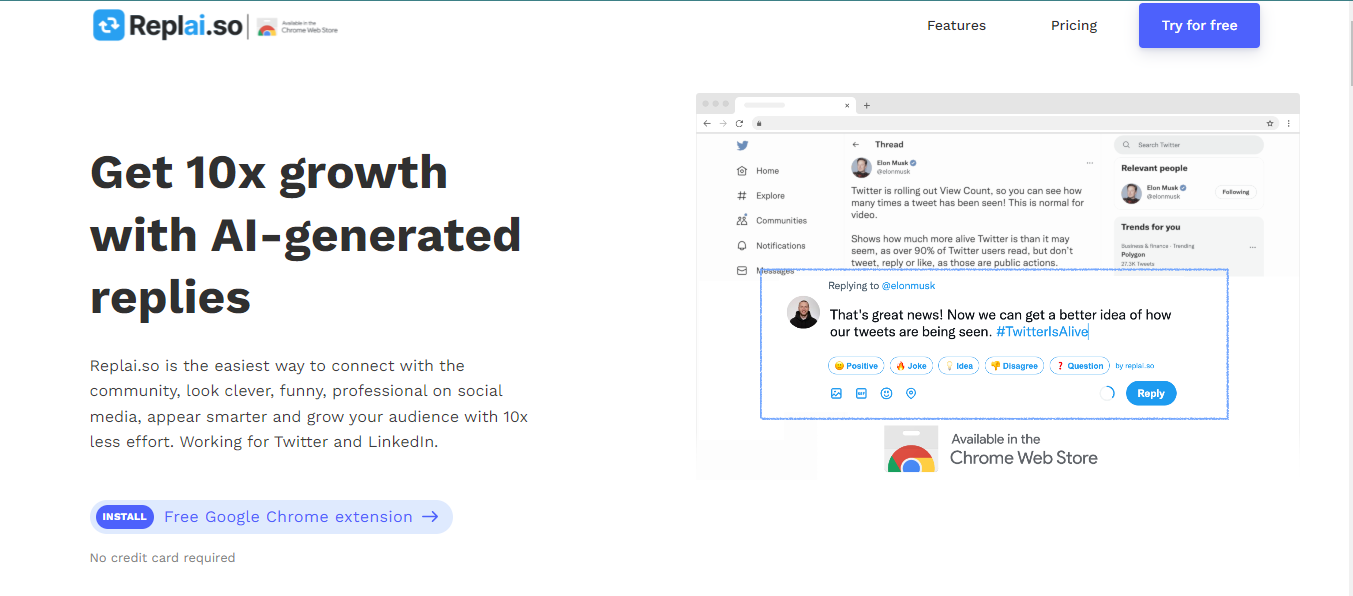Click the Free Google Chrome extension link
Screen dimensions: 1353x596
pos(288,517)
